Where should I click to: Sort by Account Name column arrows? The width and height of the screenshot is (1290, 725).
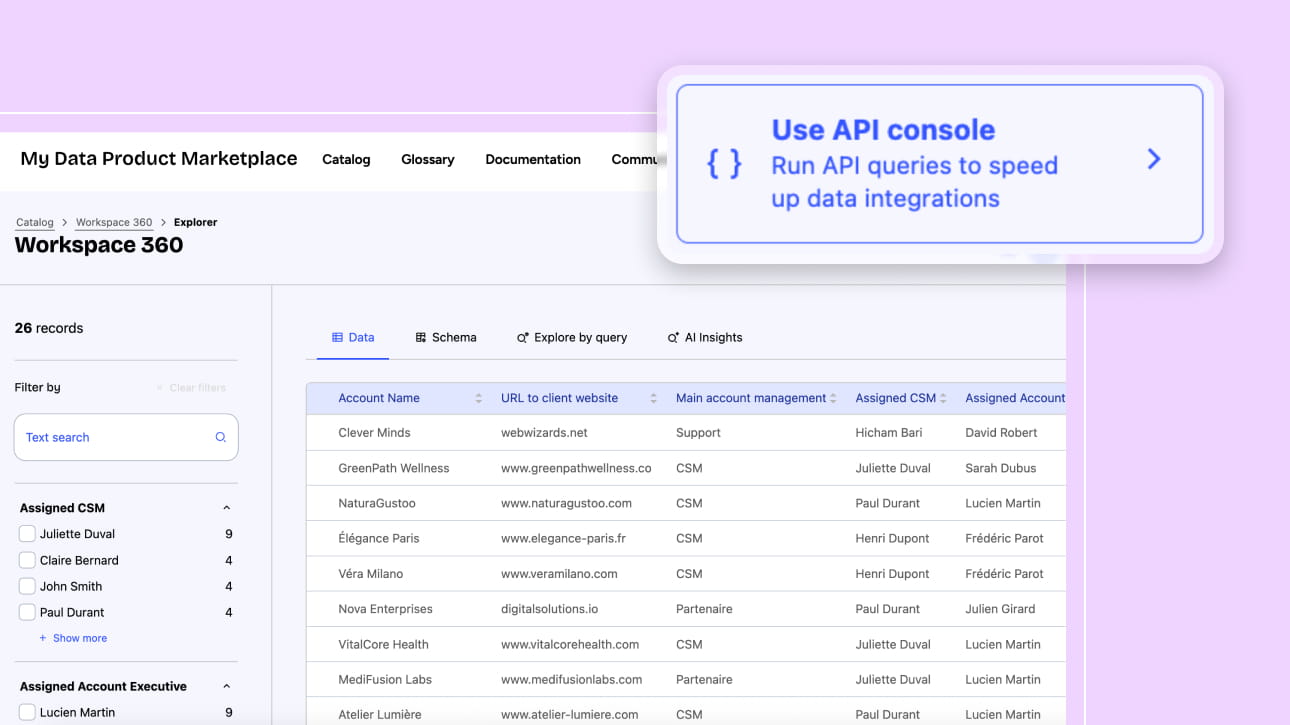coord(479,398)
